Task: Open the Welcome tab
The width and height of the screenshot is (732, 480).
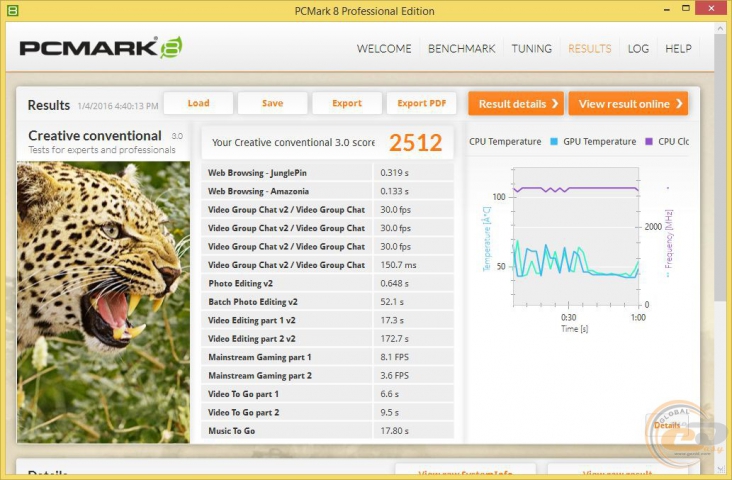Action: pos(384,49)
